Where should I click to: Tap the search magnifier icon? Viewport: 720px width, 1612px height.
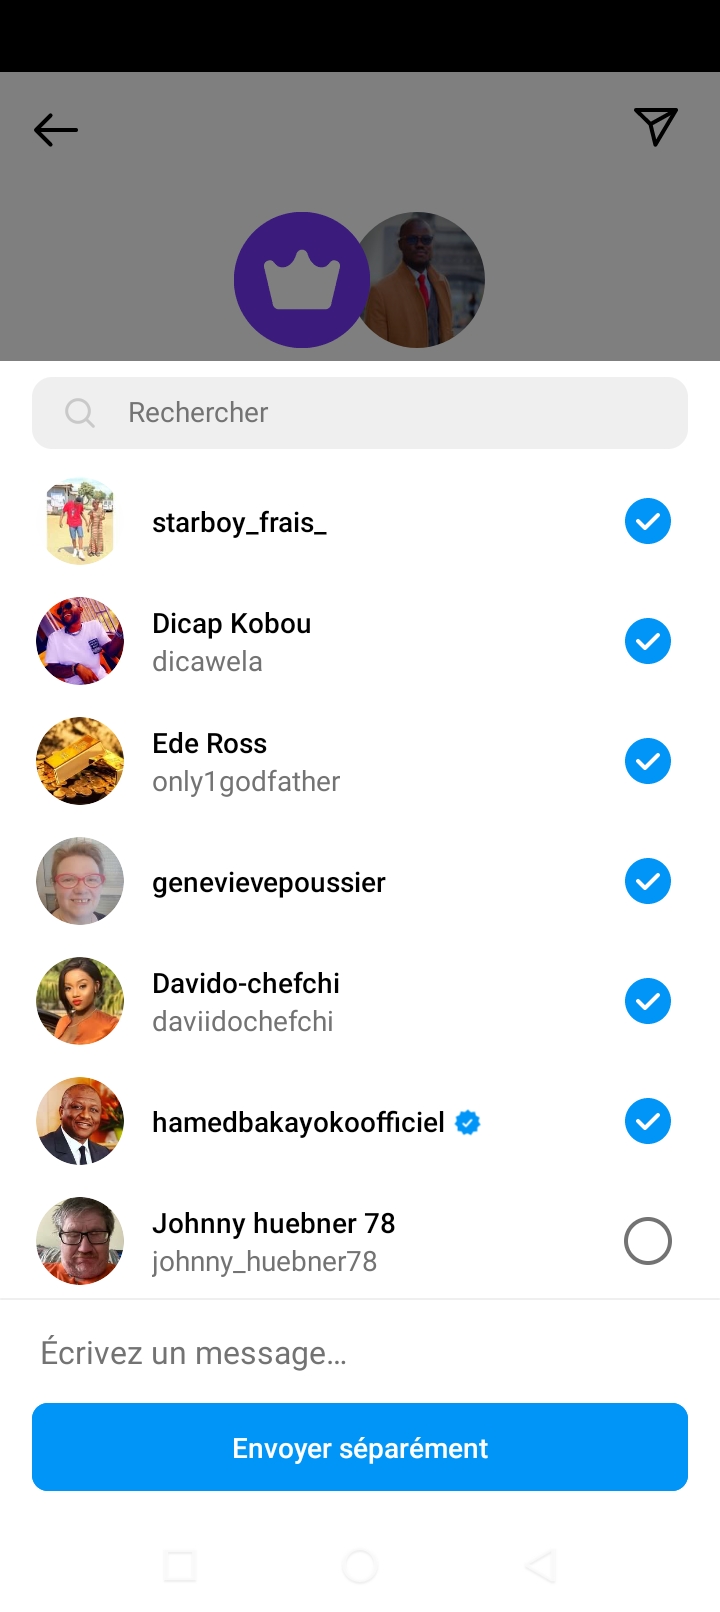click(x=80, y=413)
